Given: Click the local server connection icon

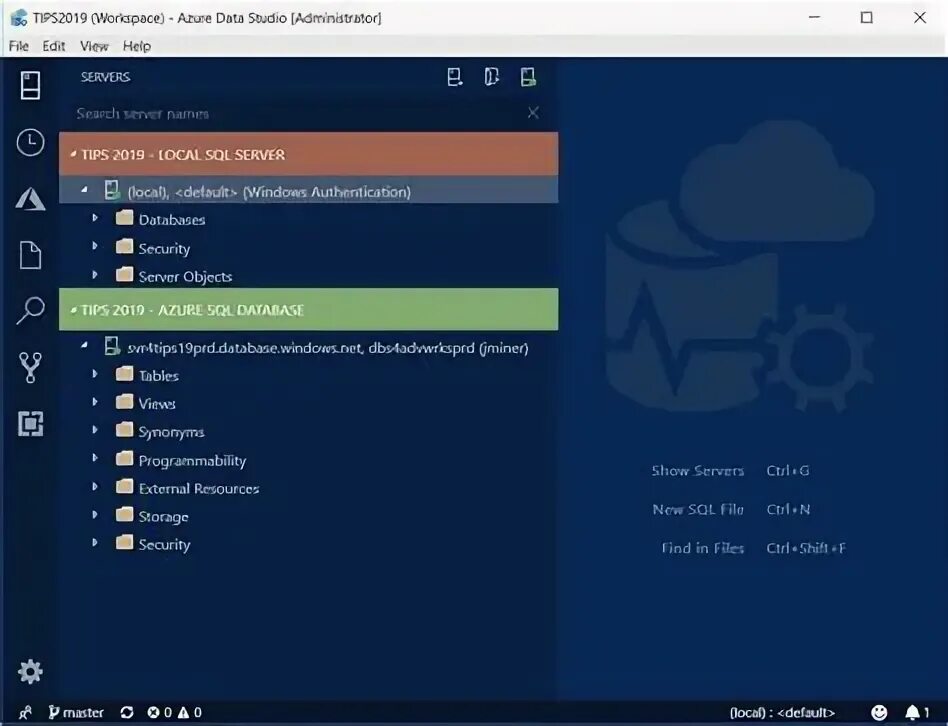Looking at the screenshot, I should pos(112,190).
